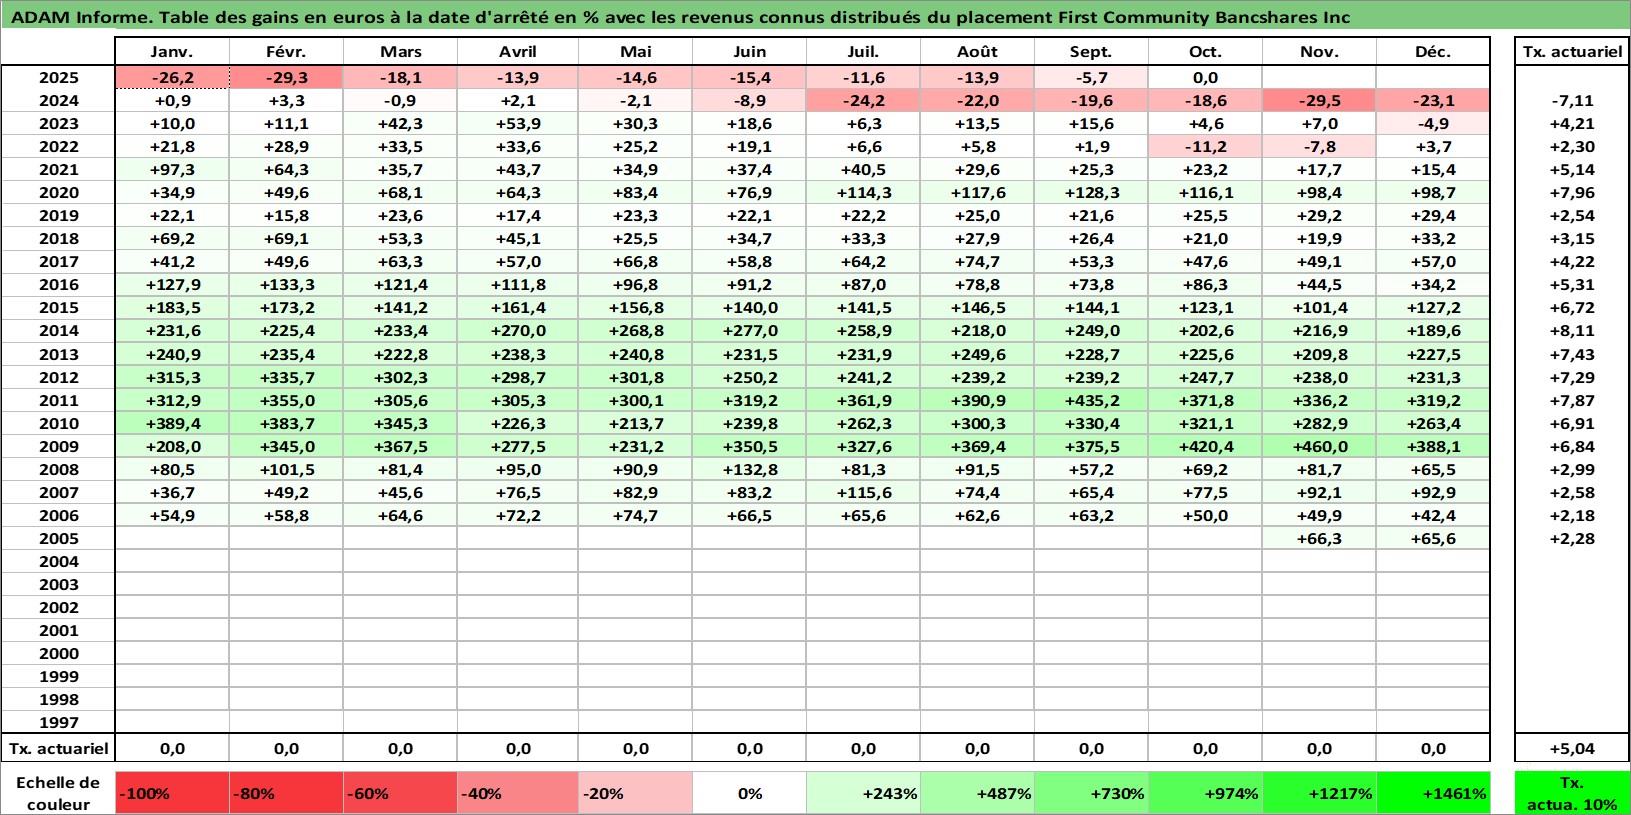Click the Juin column header
This screenshot has width=1631, height=815.
pyautogui.click(x=750, y=52)
